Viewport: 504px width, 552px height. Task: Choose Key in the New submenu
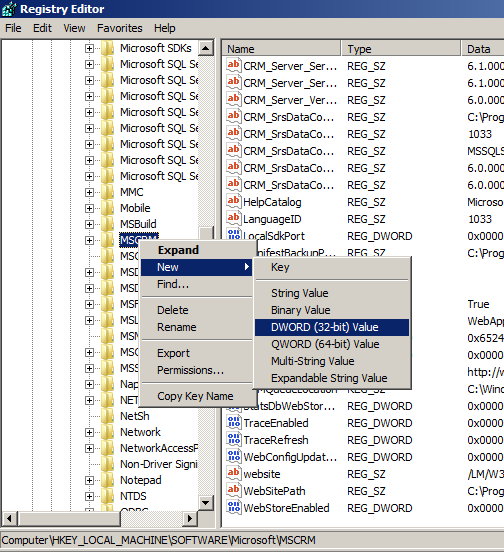pyautogui.click(x=332, y=268)
